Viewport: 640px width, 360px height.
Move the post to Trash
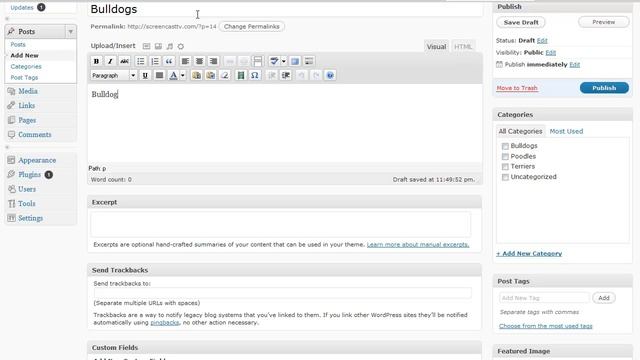(517, 88)
